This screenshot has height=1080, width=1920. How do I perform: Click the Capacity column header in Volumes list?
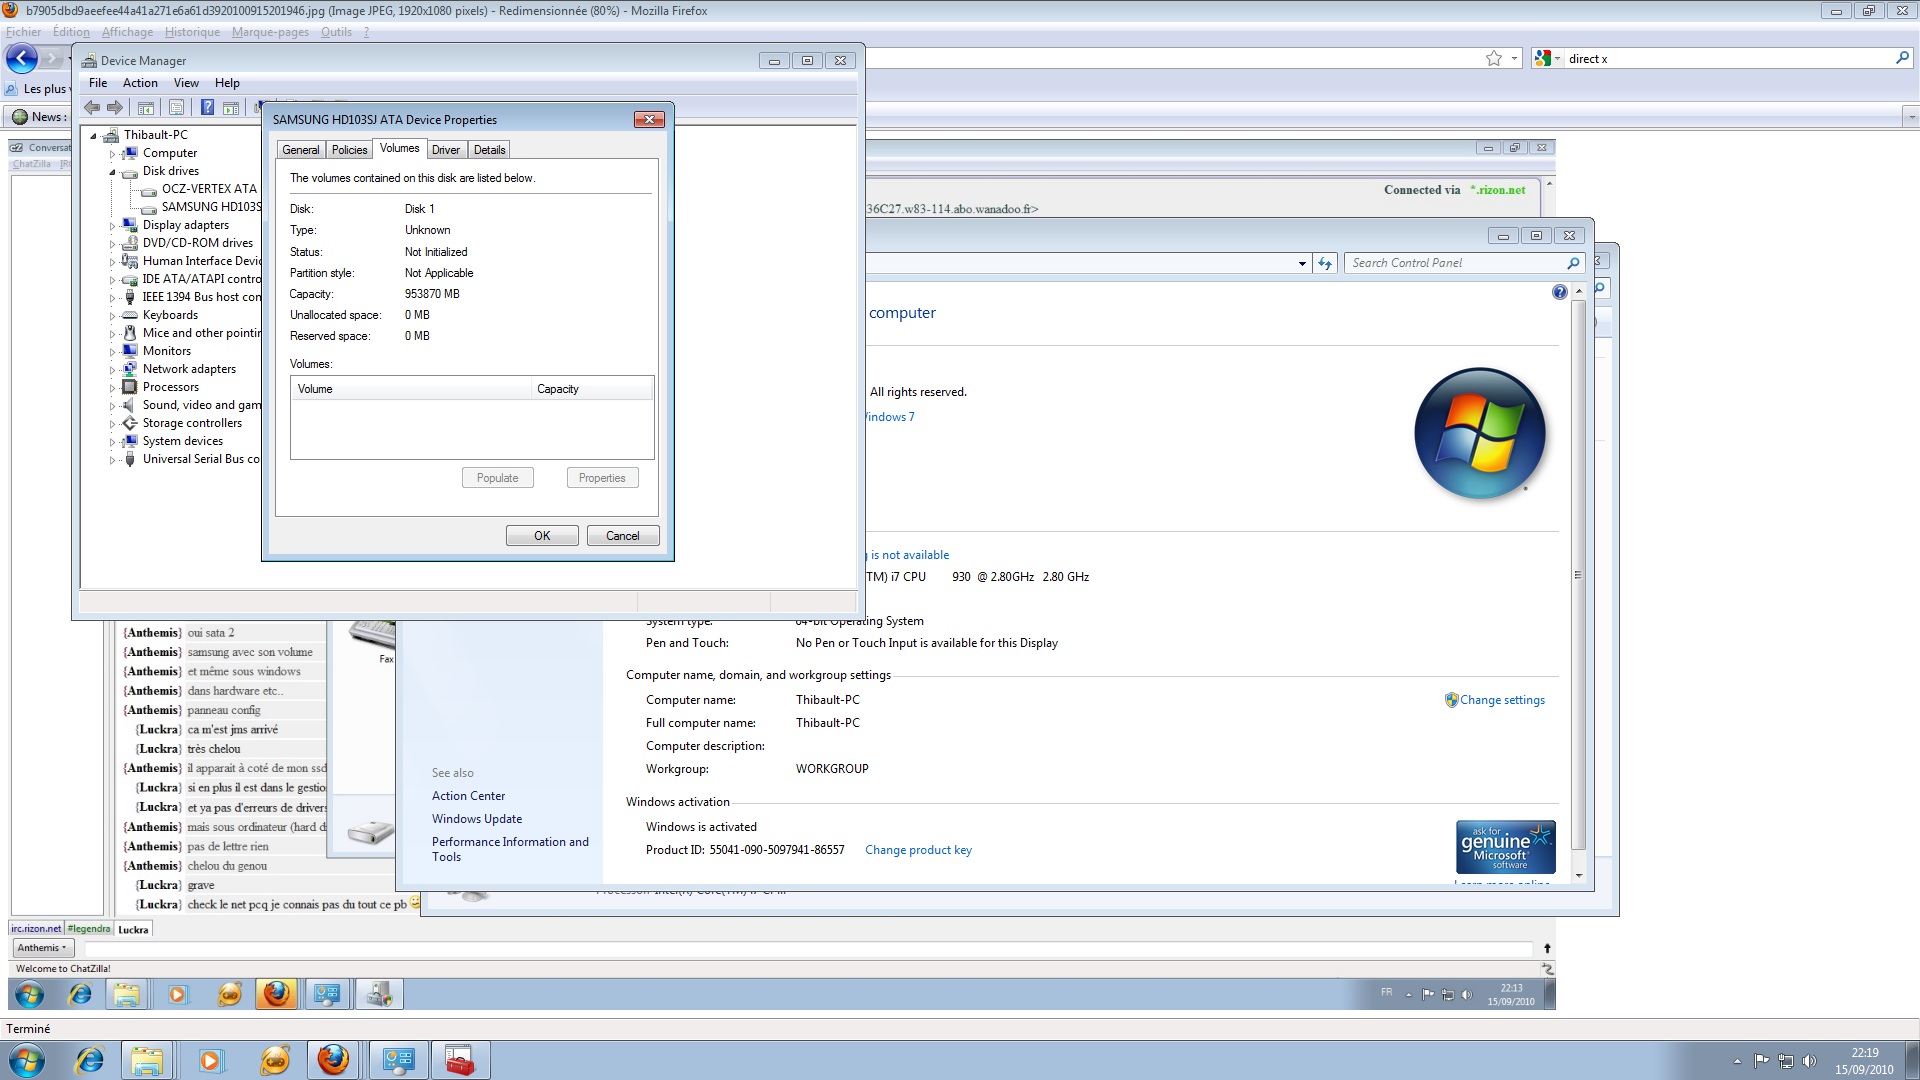[x=592, y=389]
